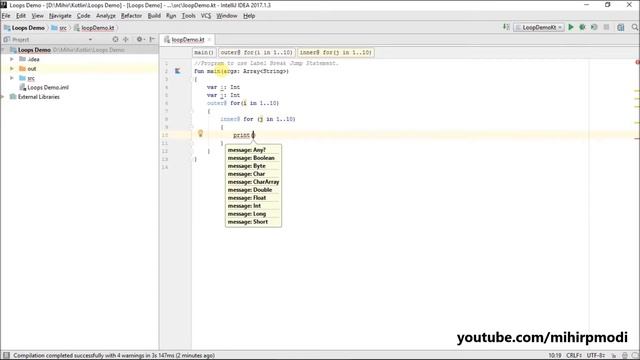The width and height of the screenshot is (640, 360).
Task: Open Project Structure icon in toolbar
Action: click(x=620, y=27)
